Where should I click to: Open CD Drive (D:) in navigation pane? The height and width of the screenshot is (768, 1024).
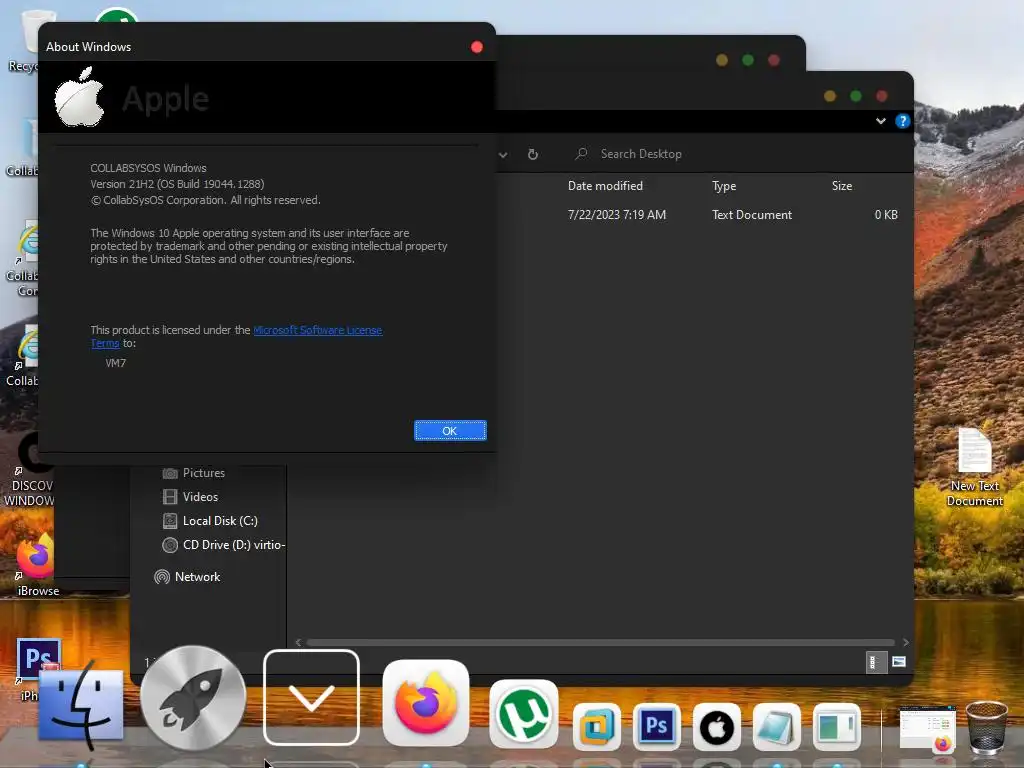click(223, 545)
